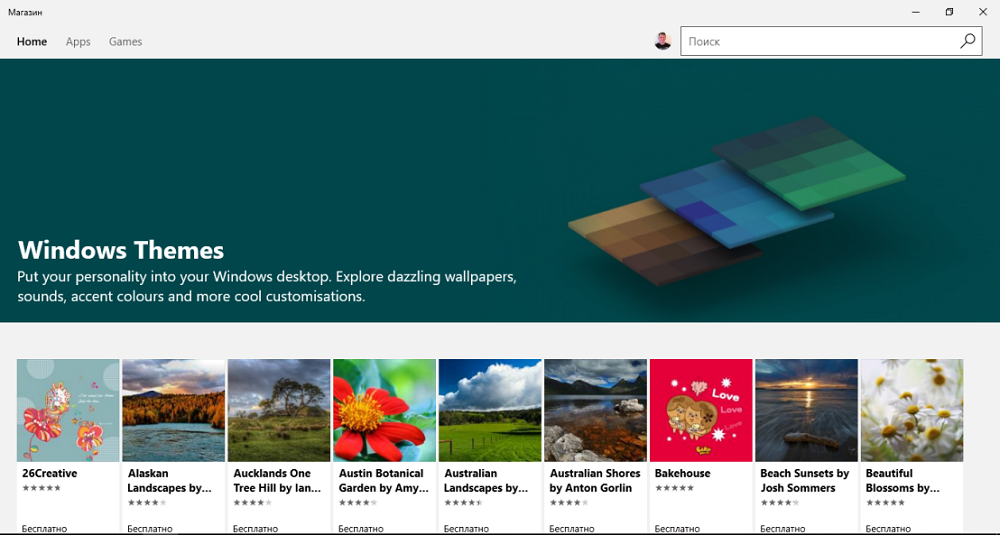Image resolution: width=1000 pixels, height=535 pixels.
Task: Open the Home tab
Action: pos(32,41)
